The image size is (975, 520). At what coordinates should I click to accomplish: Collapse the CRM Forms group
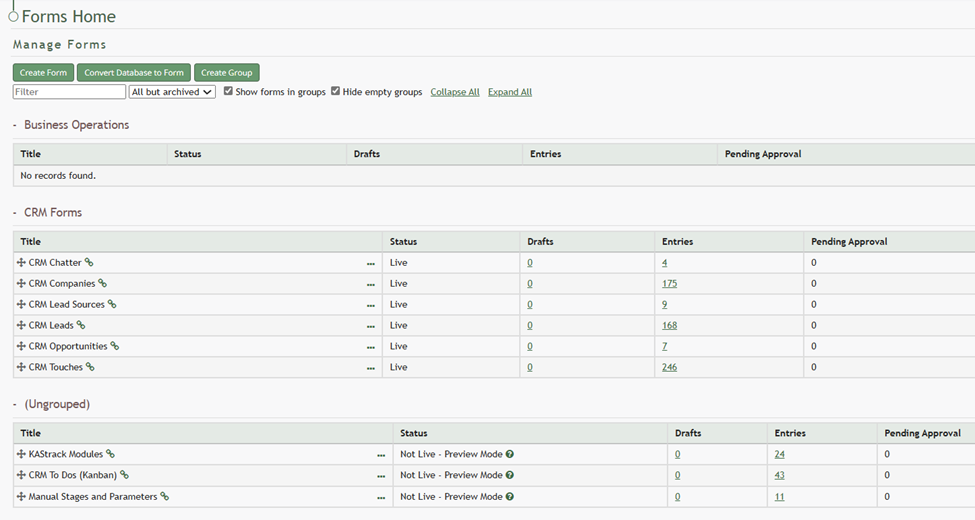coord(15,213)
